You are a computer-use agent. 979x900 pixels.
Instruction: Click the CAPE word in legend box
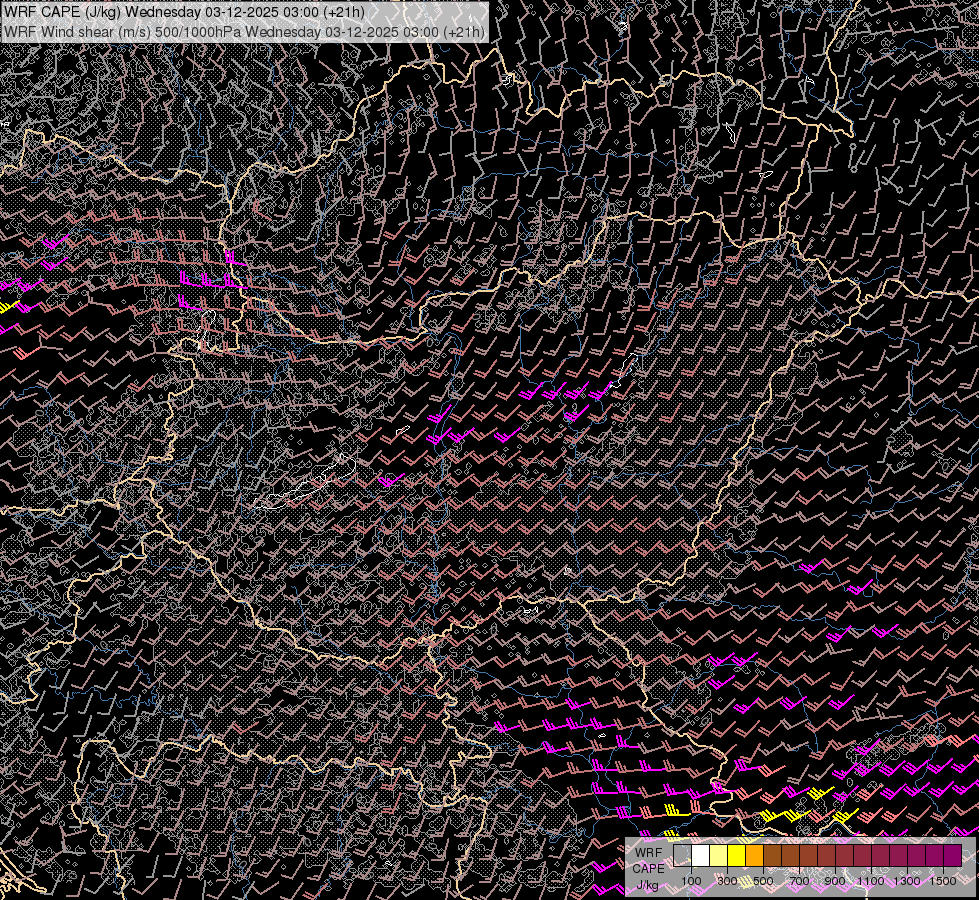(648, 868)
